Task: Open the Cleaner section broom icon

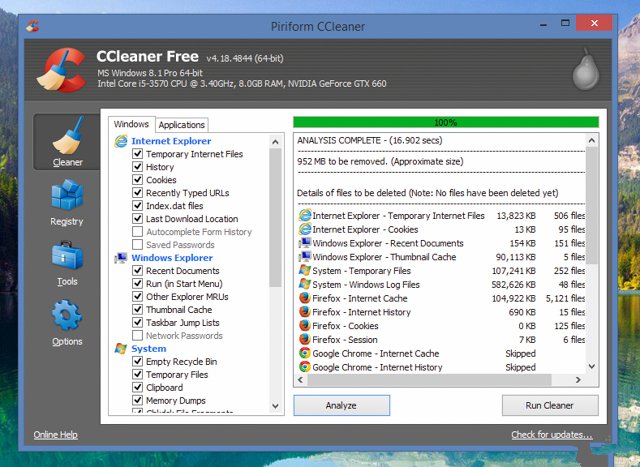Action: tap(67, 135)
